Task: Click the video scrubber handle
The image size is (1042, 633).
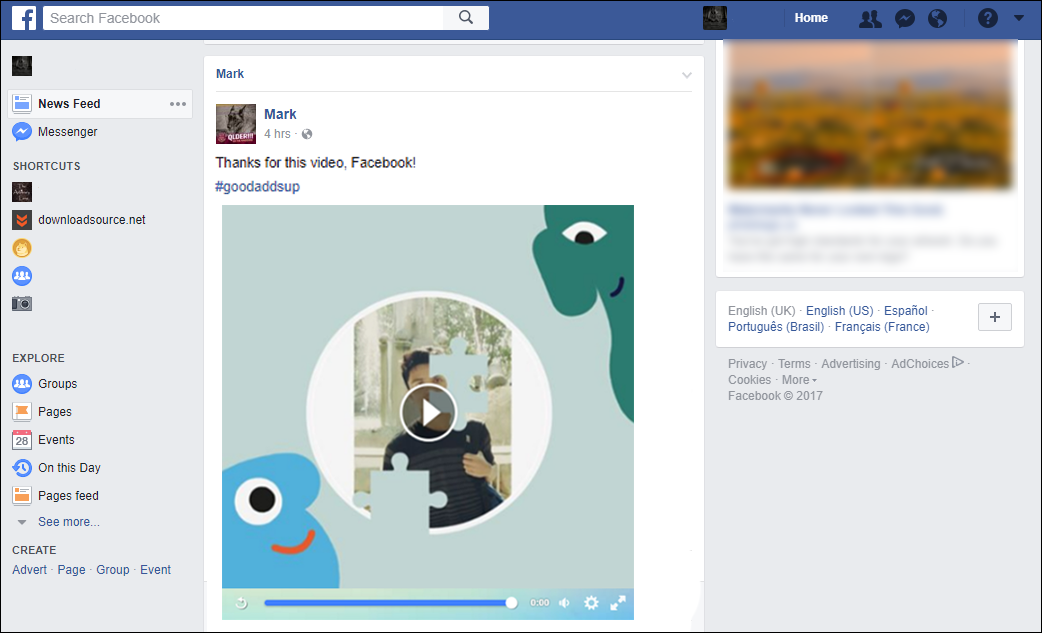Action: (511, 603)
